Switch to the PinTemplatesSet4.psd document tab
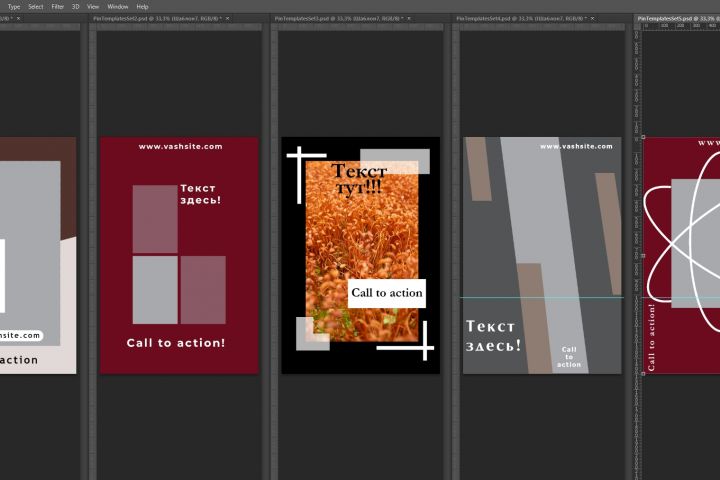720x480 pixels. pyautogui.click(x=520, y=18)
